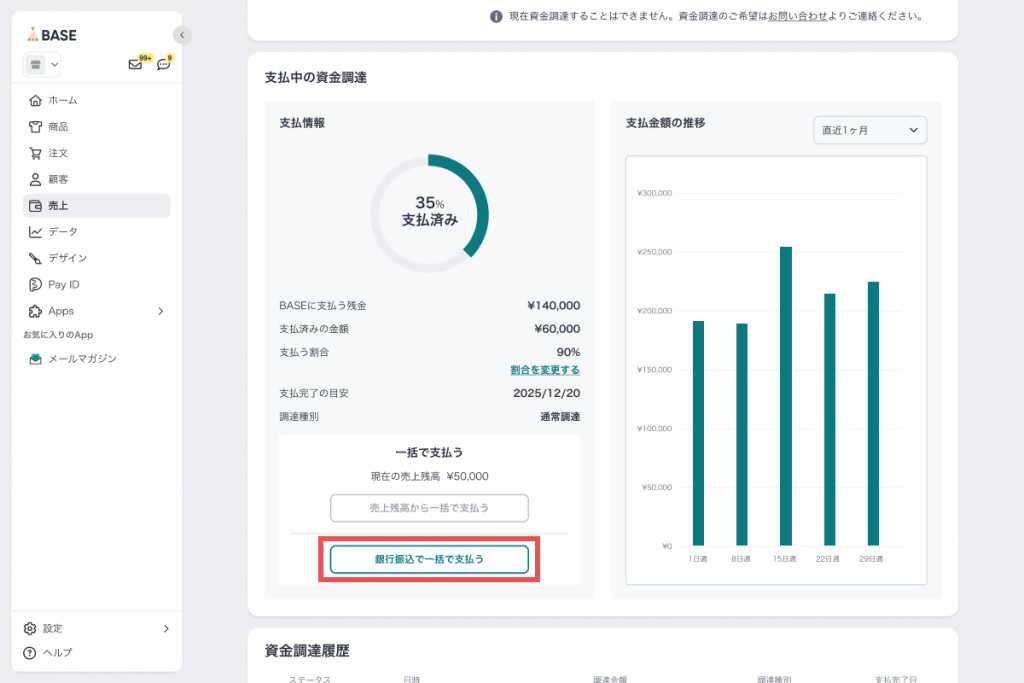This screenshot has width=1024, height=683.
Task: Click the お問い合わせ link
Action: pos(796,17)
